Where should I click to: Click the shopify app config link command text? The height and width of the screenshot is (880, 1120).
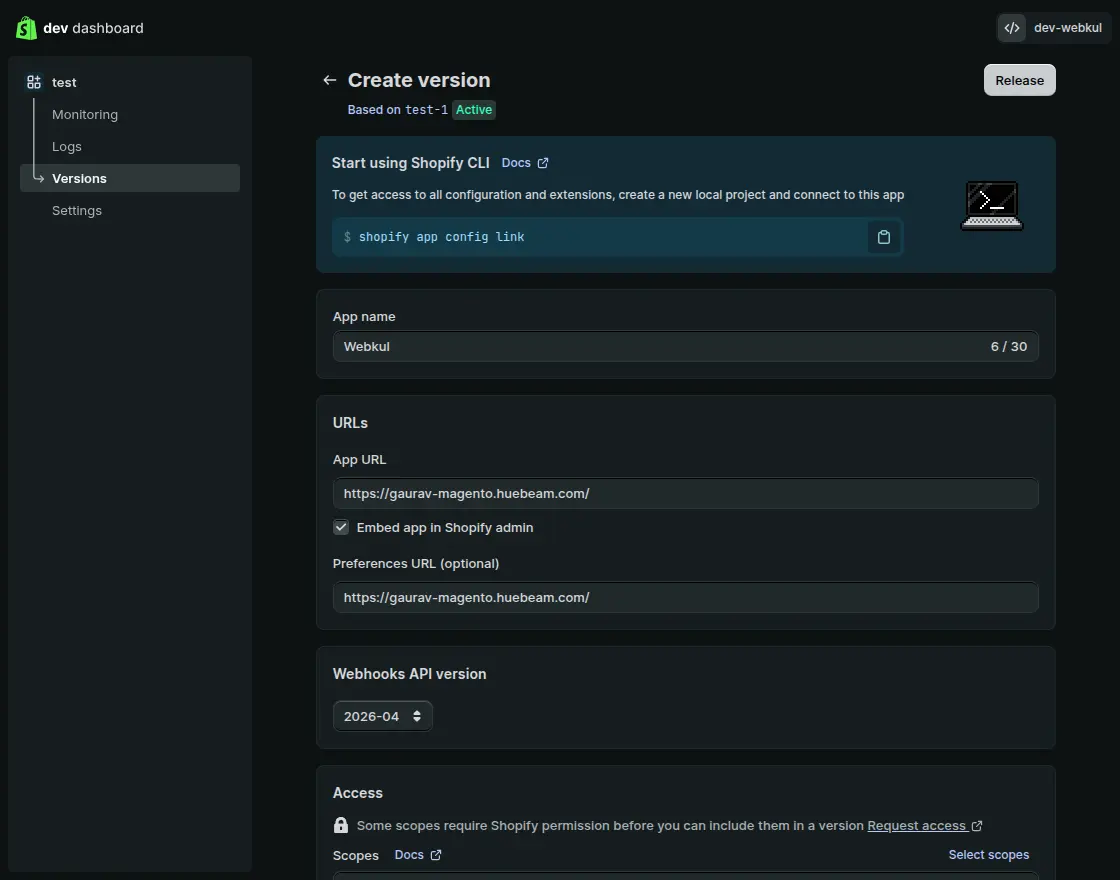click(x=441, y=237)
